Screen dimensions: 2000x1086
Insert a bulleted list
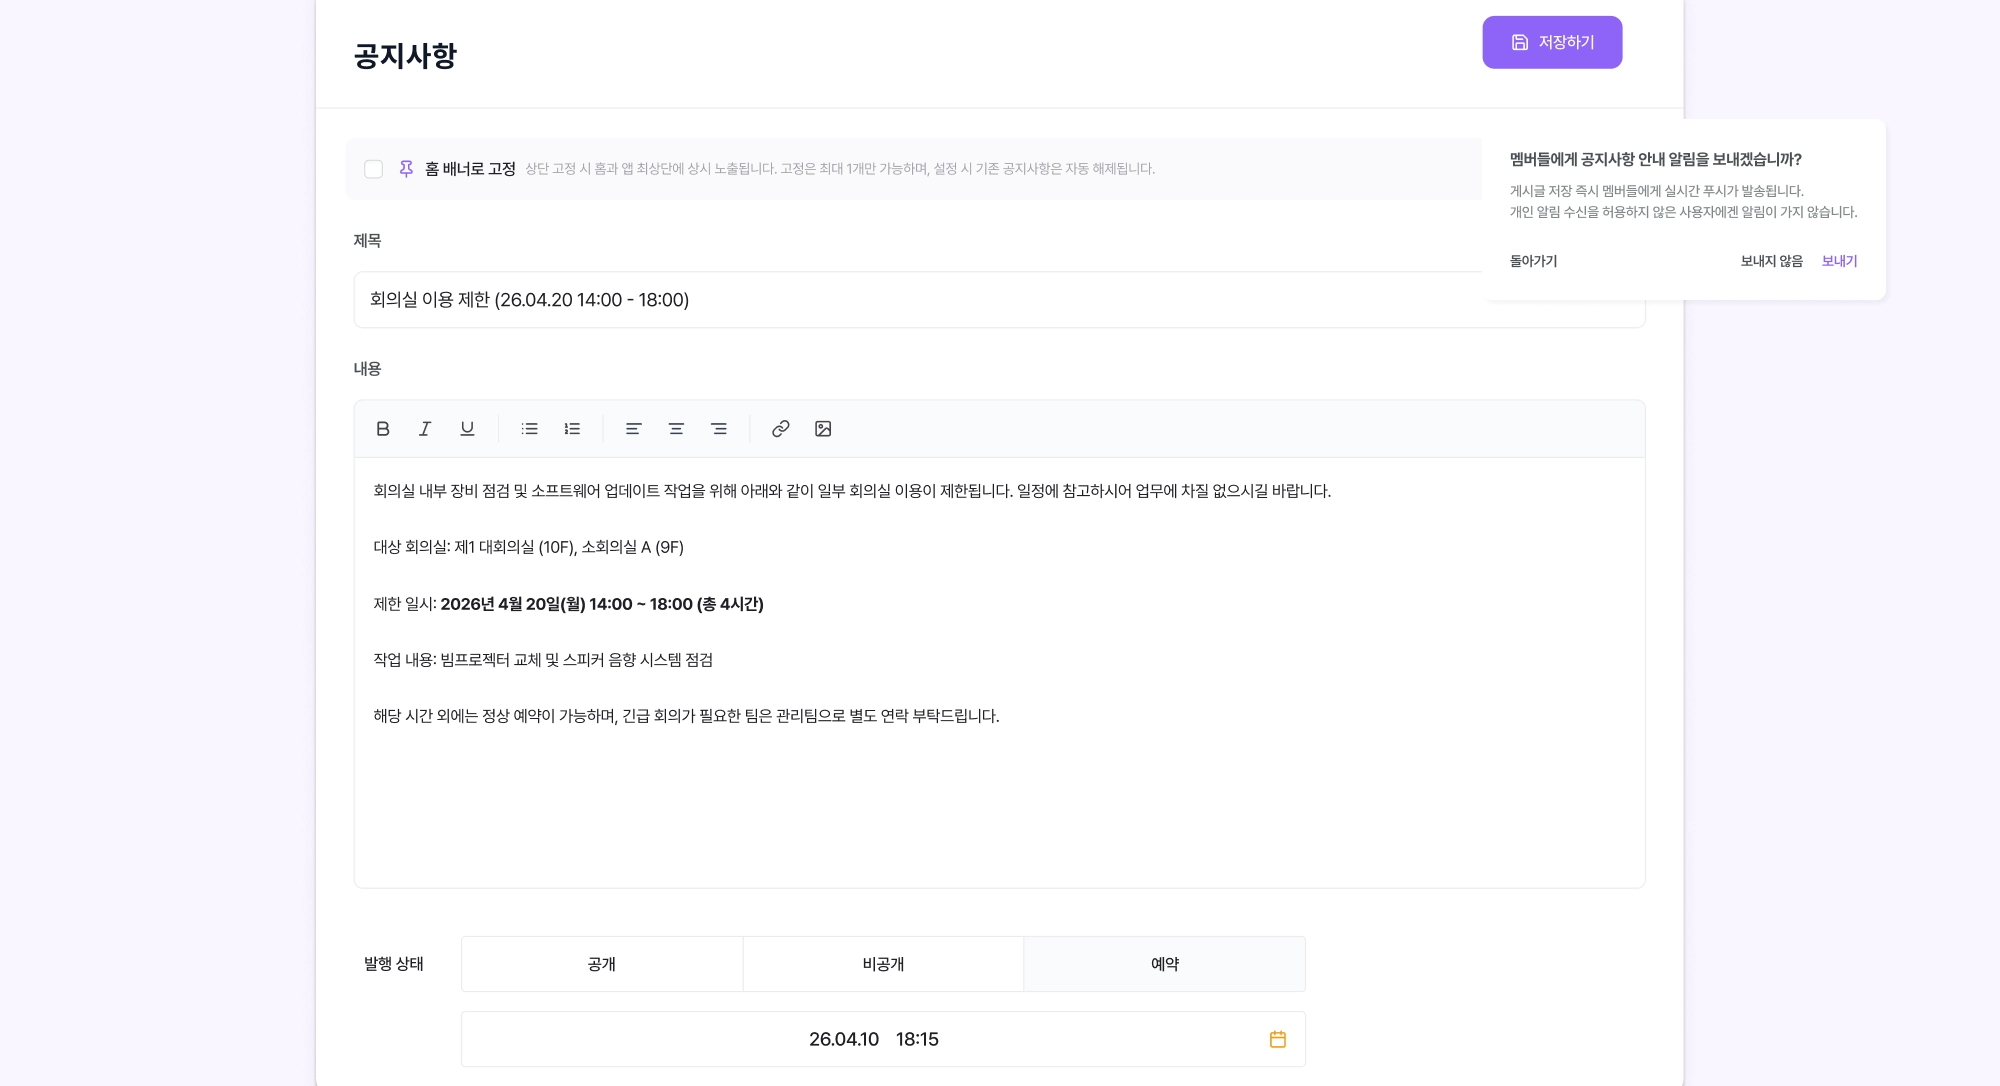[x=530, y=429]
